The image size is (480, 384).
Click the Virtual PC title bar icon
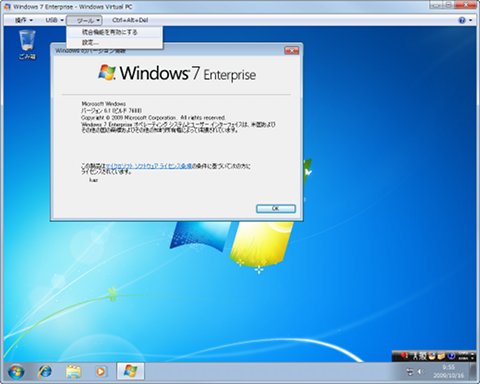click(x=7, y=7)
